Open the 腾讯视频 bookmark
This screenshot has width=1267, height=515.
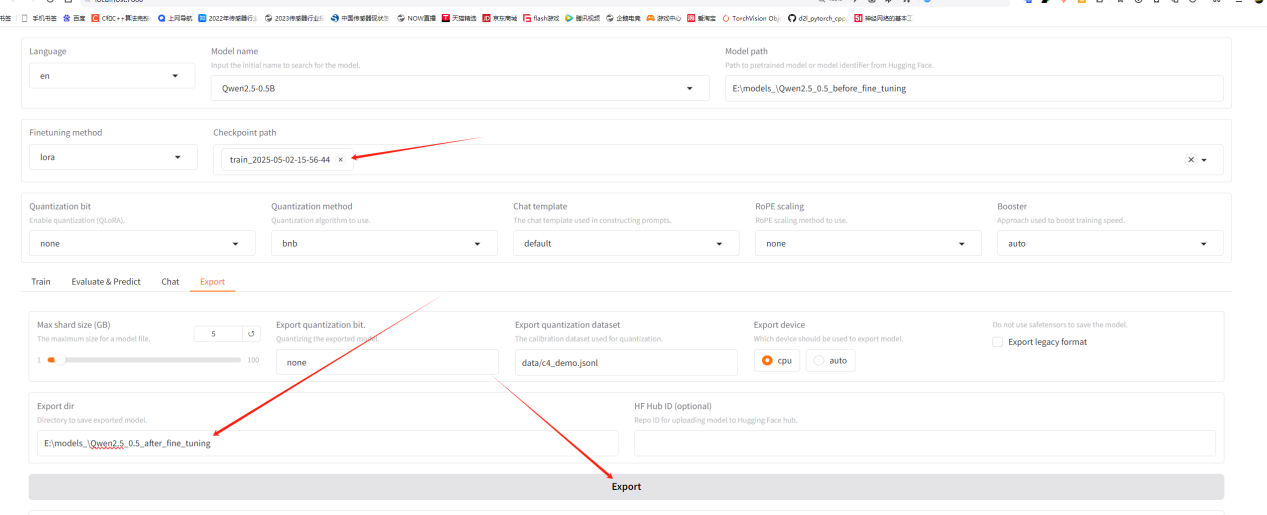[x=582, y=18]
